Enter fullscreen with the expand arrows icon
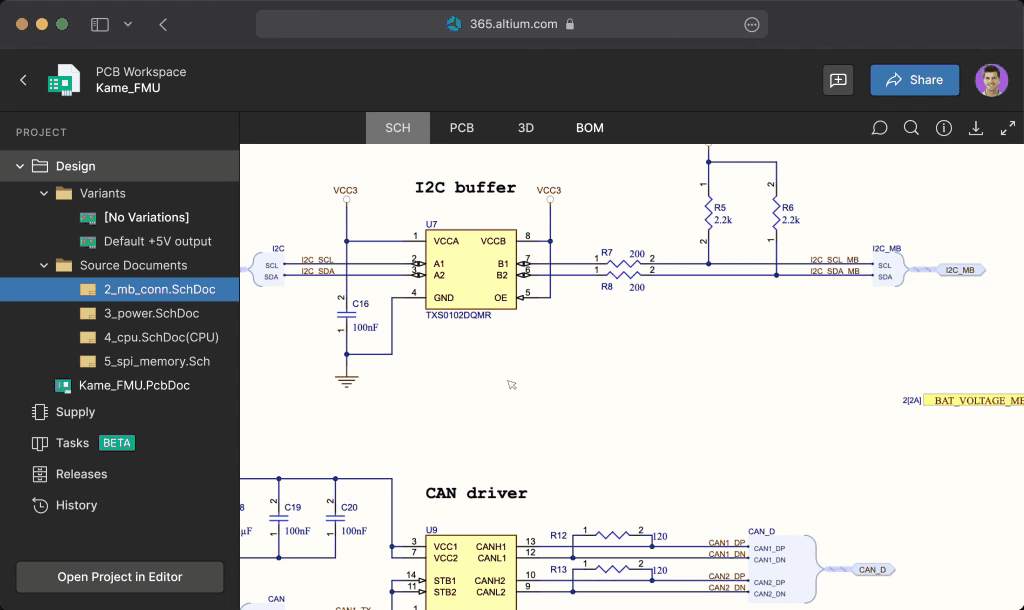The image size is (1024, 610). pyautogui.click(x=1007, y=127)
